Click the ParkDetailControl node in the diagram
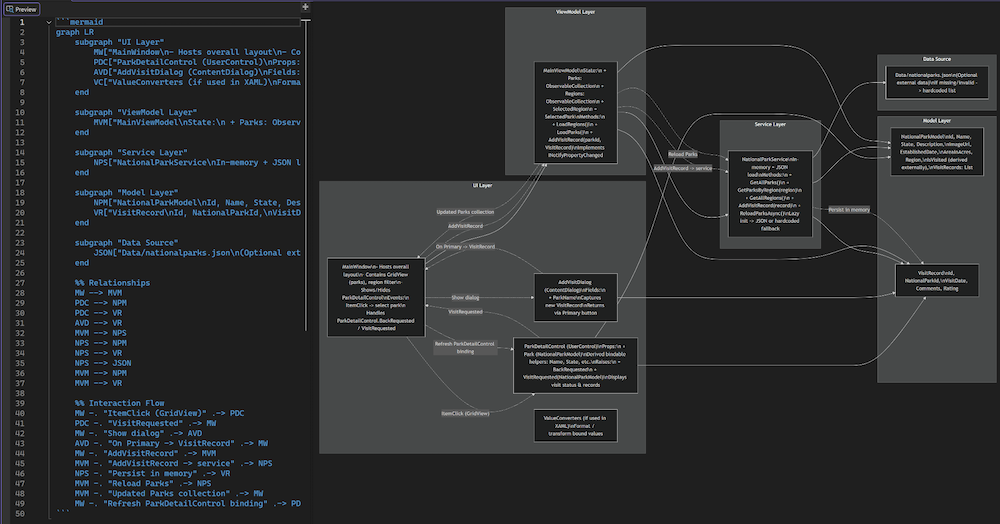The width and height of the screenshot is (1000, 524). (x=575, y=365)
